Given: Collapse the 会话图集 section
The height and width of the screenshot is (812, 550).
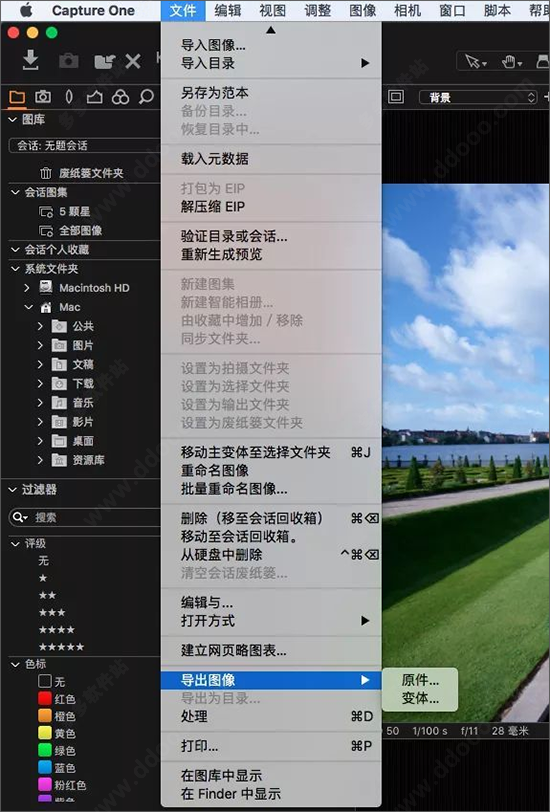Looking at the screenshot, I should tap(15, 192).
